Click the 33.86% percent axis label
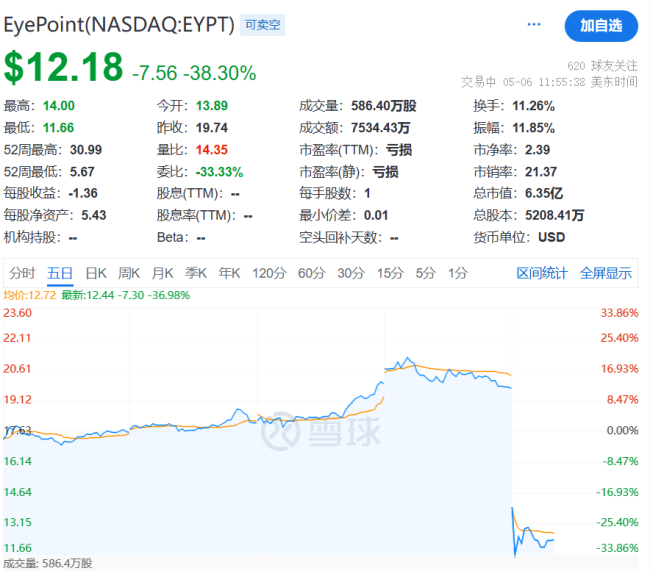The width and height of the screenshot is (650, 571). [x=619, y=313]
